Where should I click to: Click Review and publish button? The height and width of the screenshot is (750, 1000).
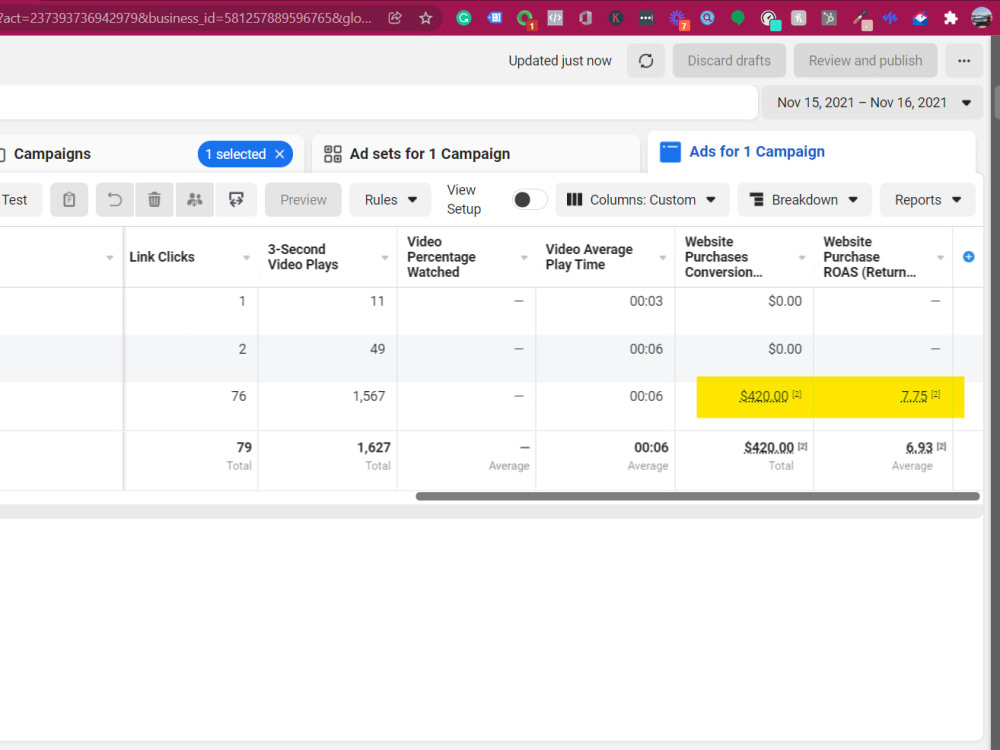pos(865,61)
